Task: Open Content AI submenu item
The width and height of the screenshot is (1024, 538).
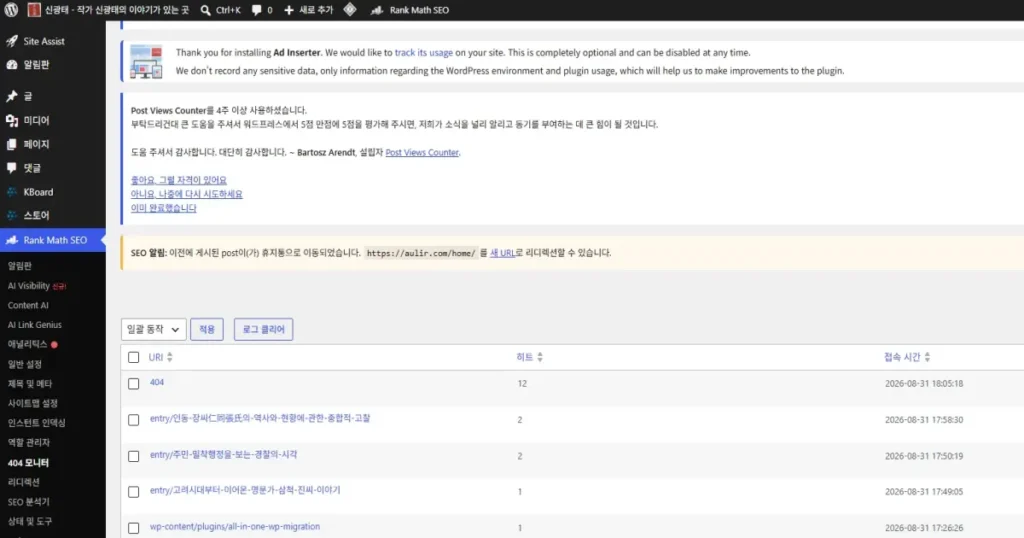Action: tap(28, 306)
